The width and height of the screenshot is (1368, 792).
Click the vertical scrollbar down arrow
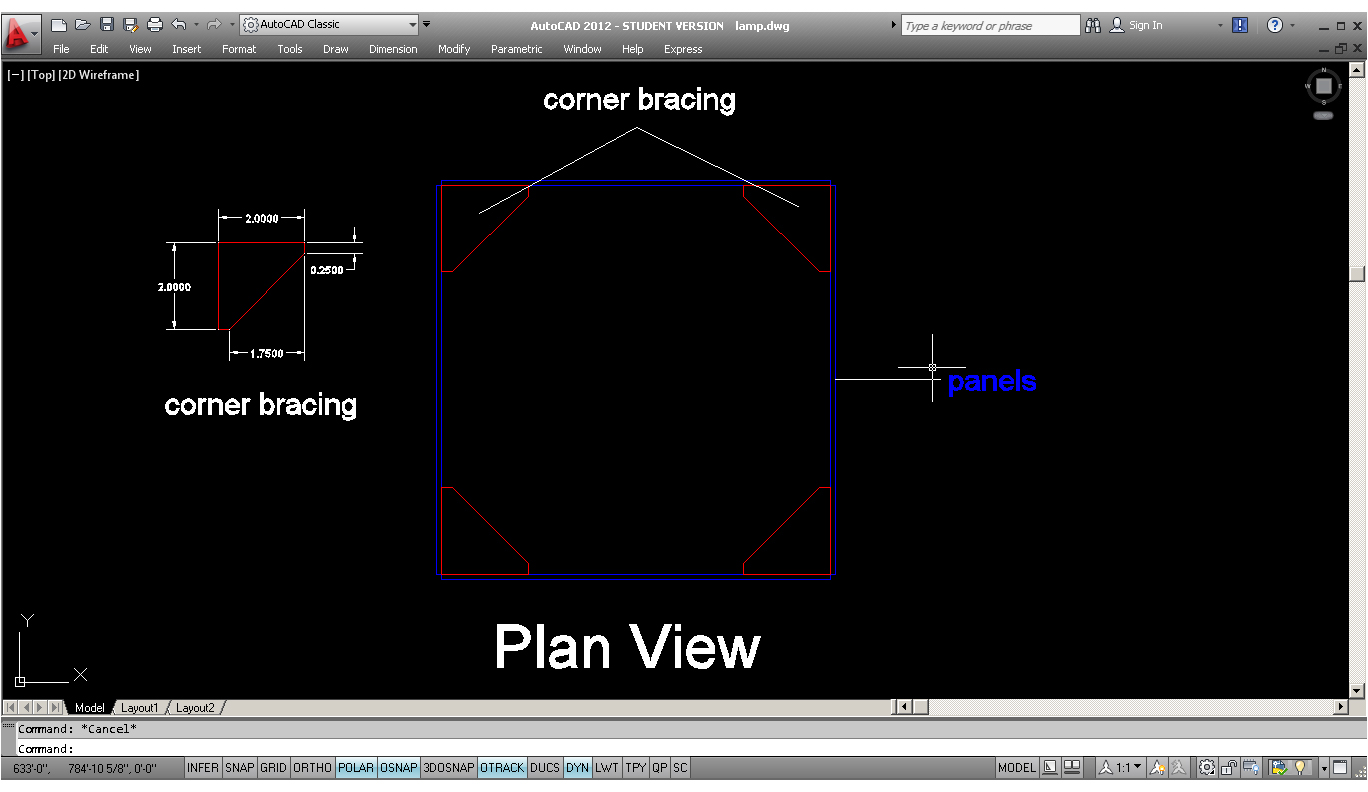(x=1357, y=691)
